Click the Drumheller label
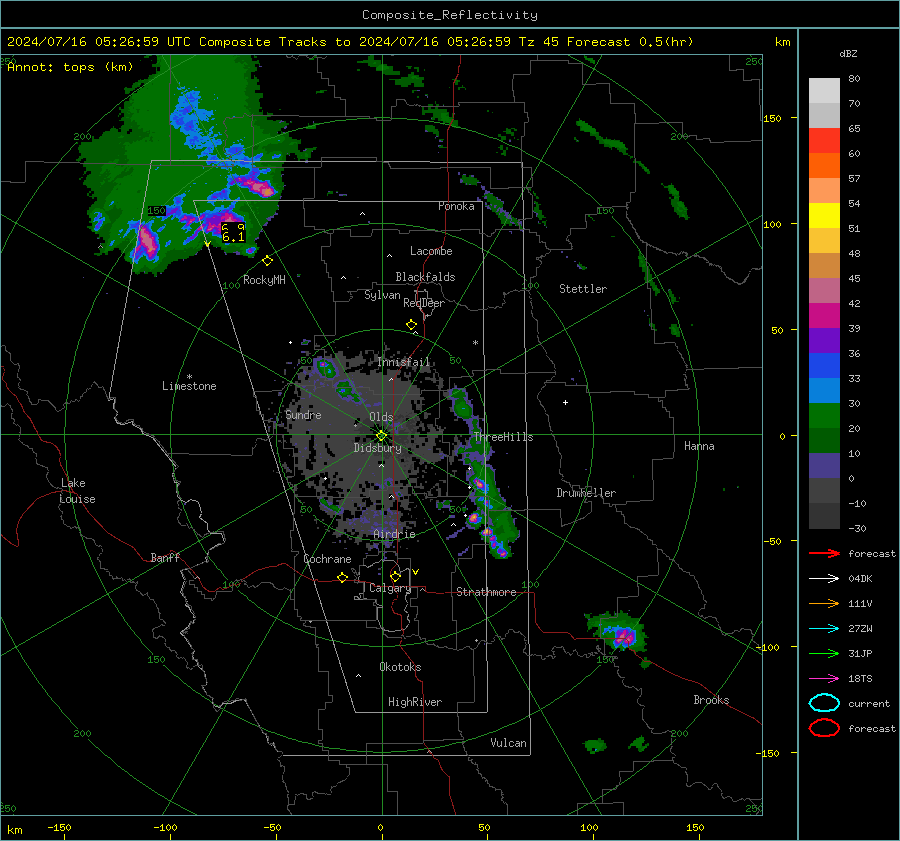This screenshot has height=841, width=900. 586,493
